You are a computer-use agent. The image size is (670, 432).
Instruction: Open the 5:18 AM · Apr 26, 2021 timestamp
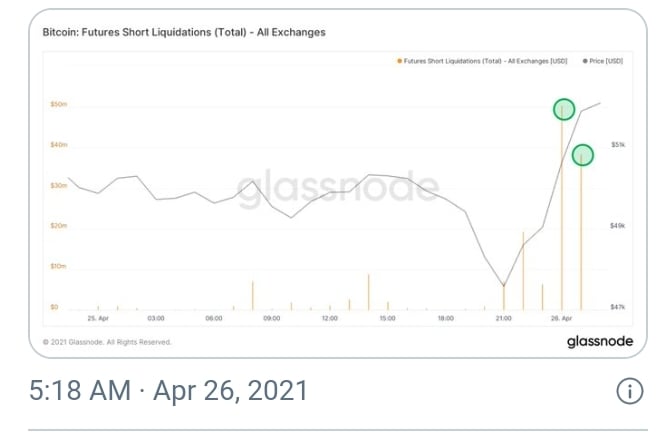(x=168, y=391)
